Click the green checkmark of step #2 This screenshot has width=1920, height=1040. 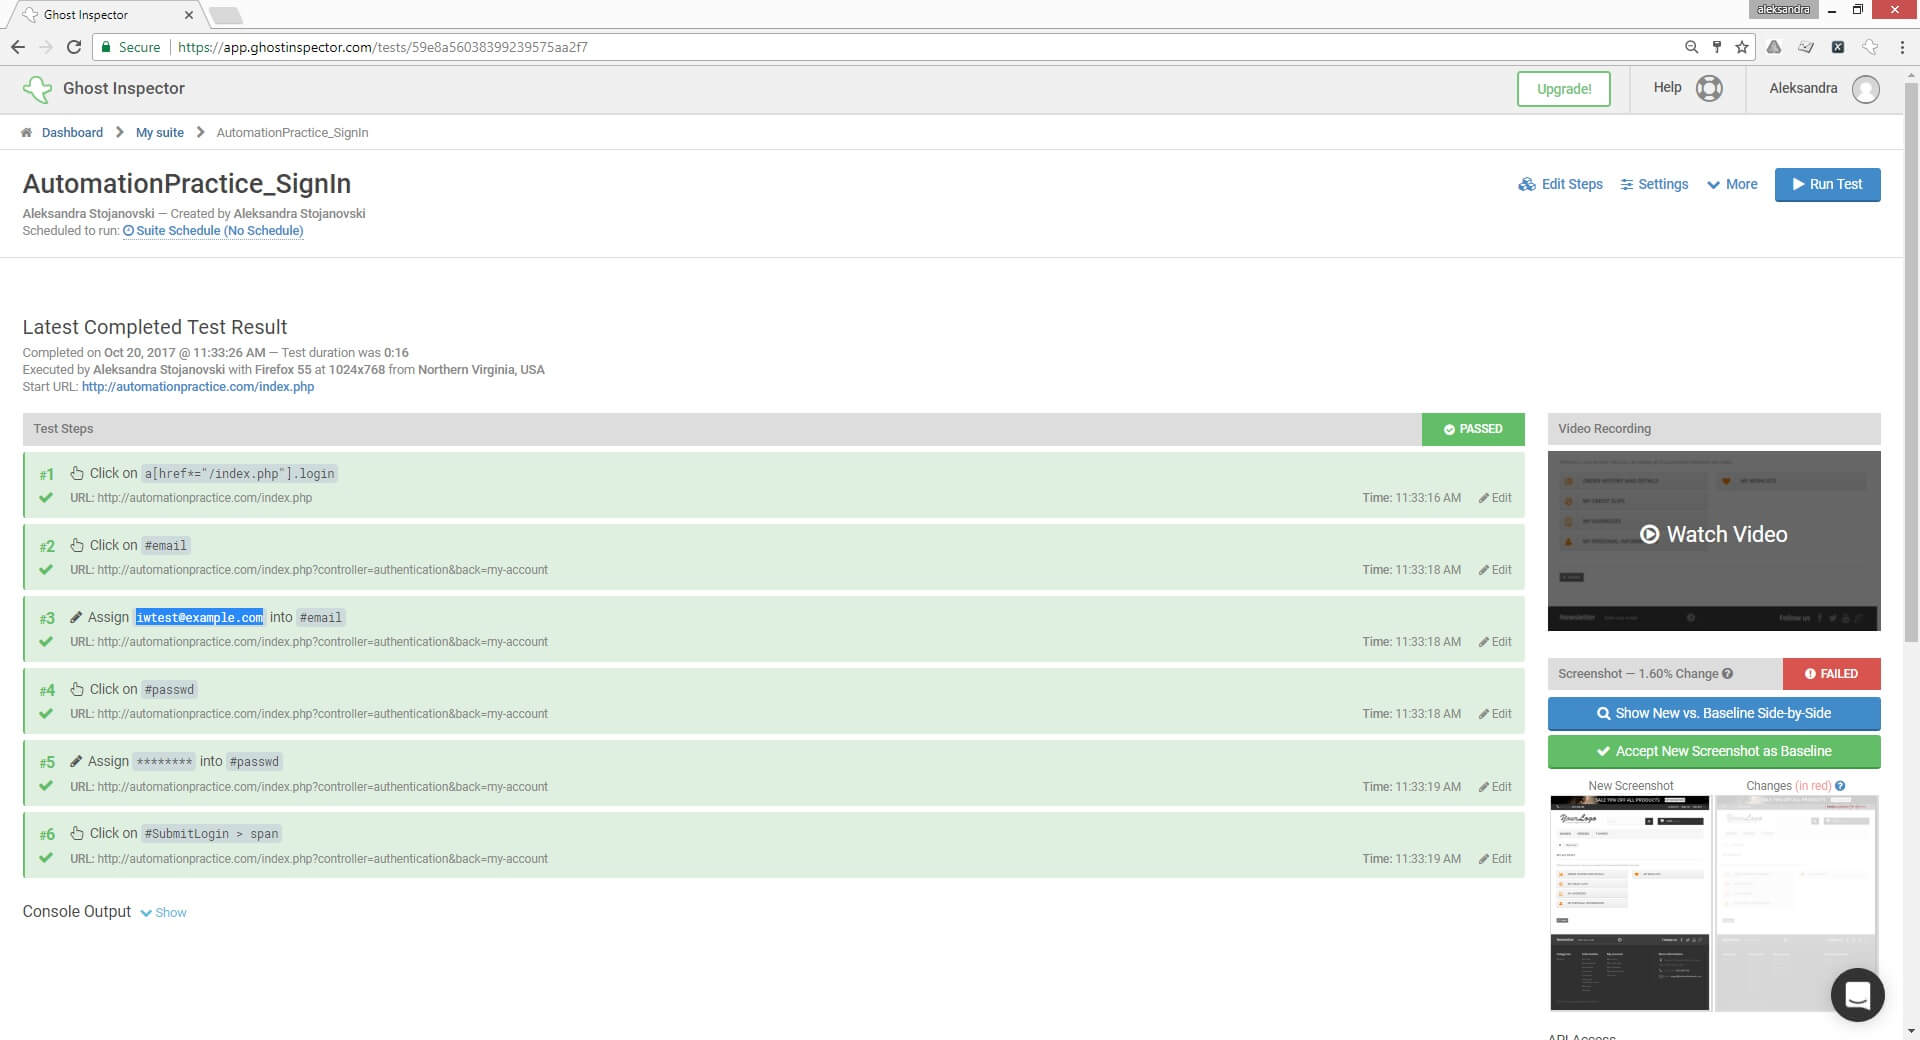point(46,569)
